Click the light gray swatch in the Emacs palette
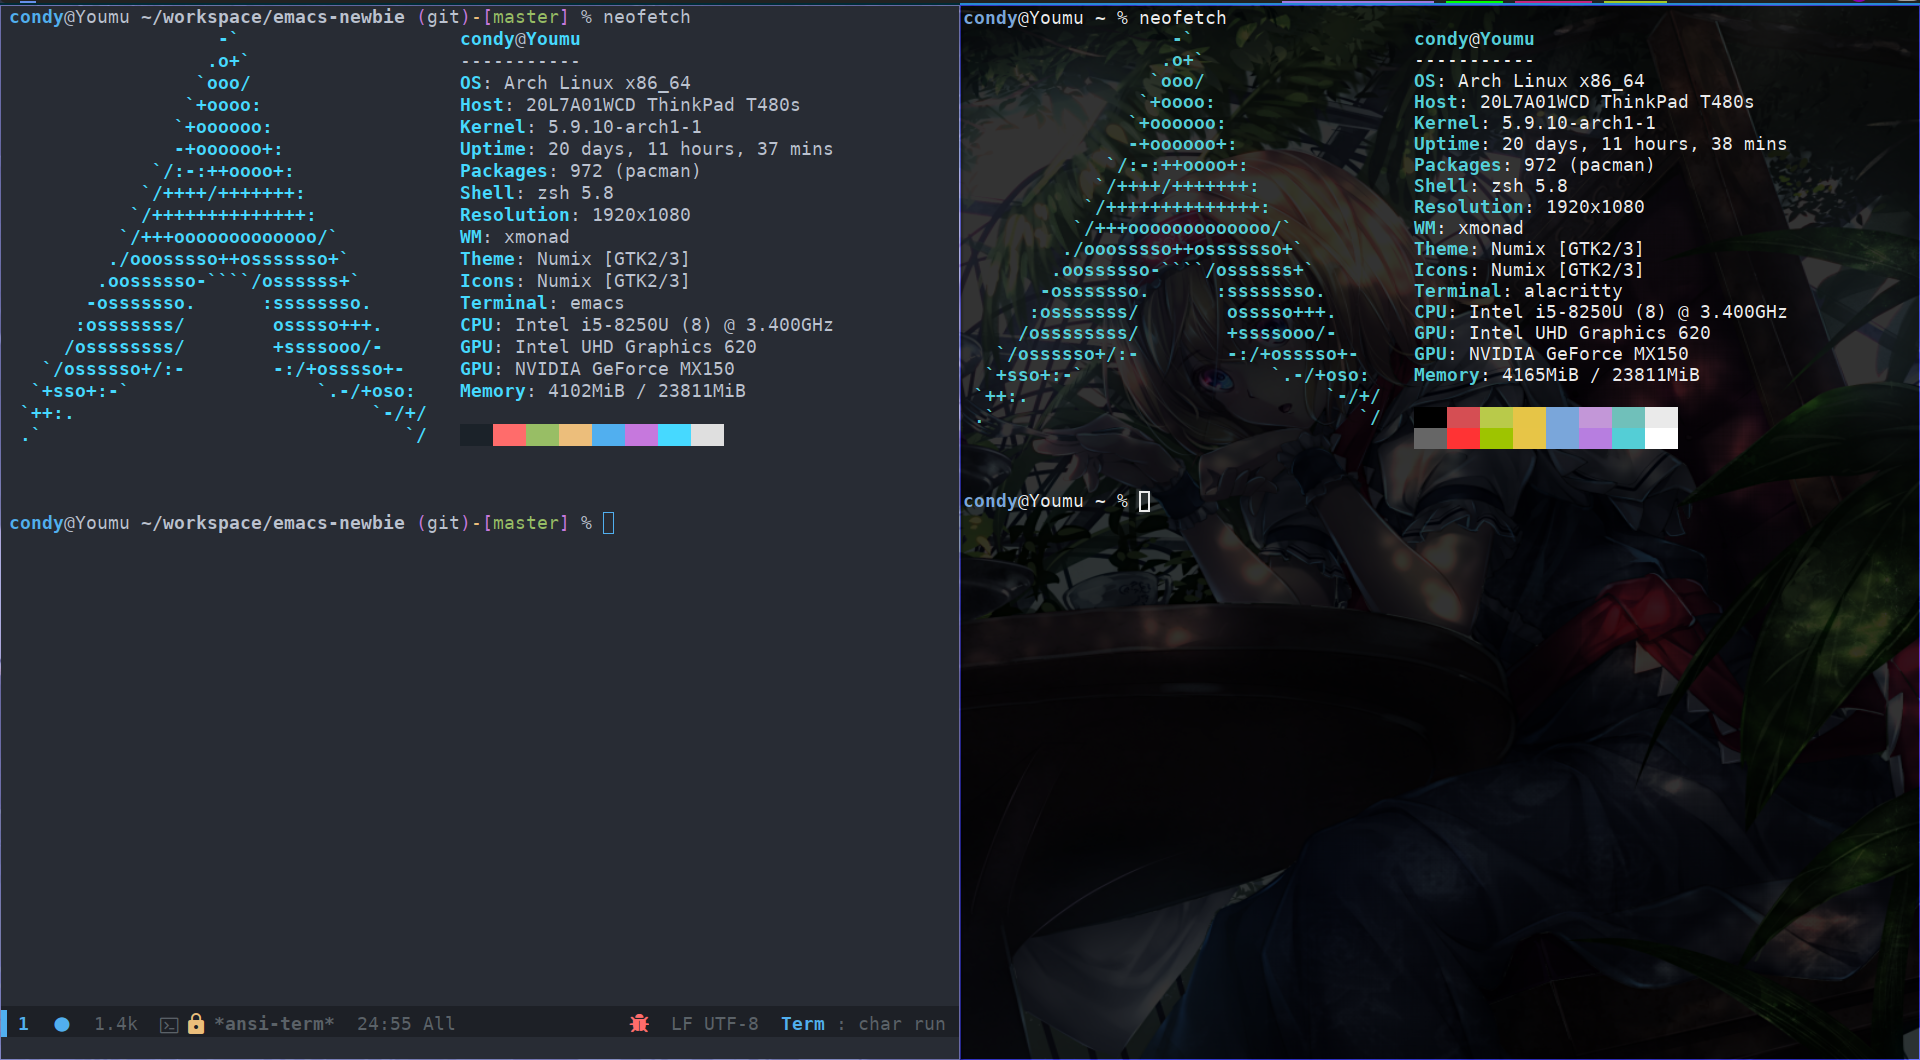Viewport: 1920px width, 1060px height. click(707, 435)
